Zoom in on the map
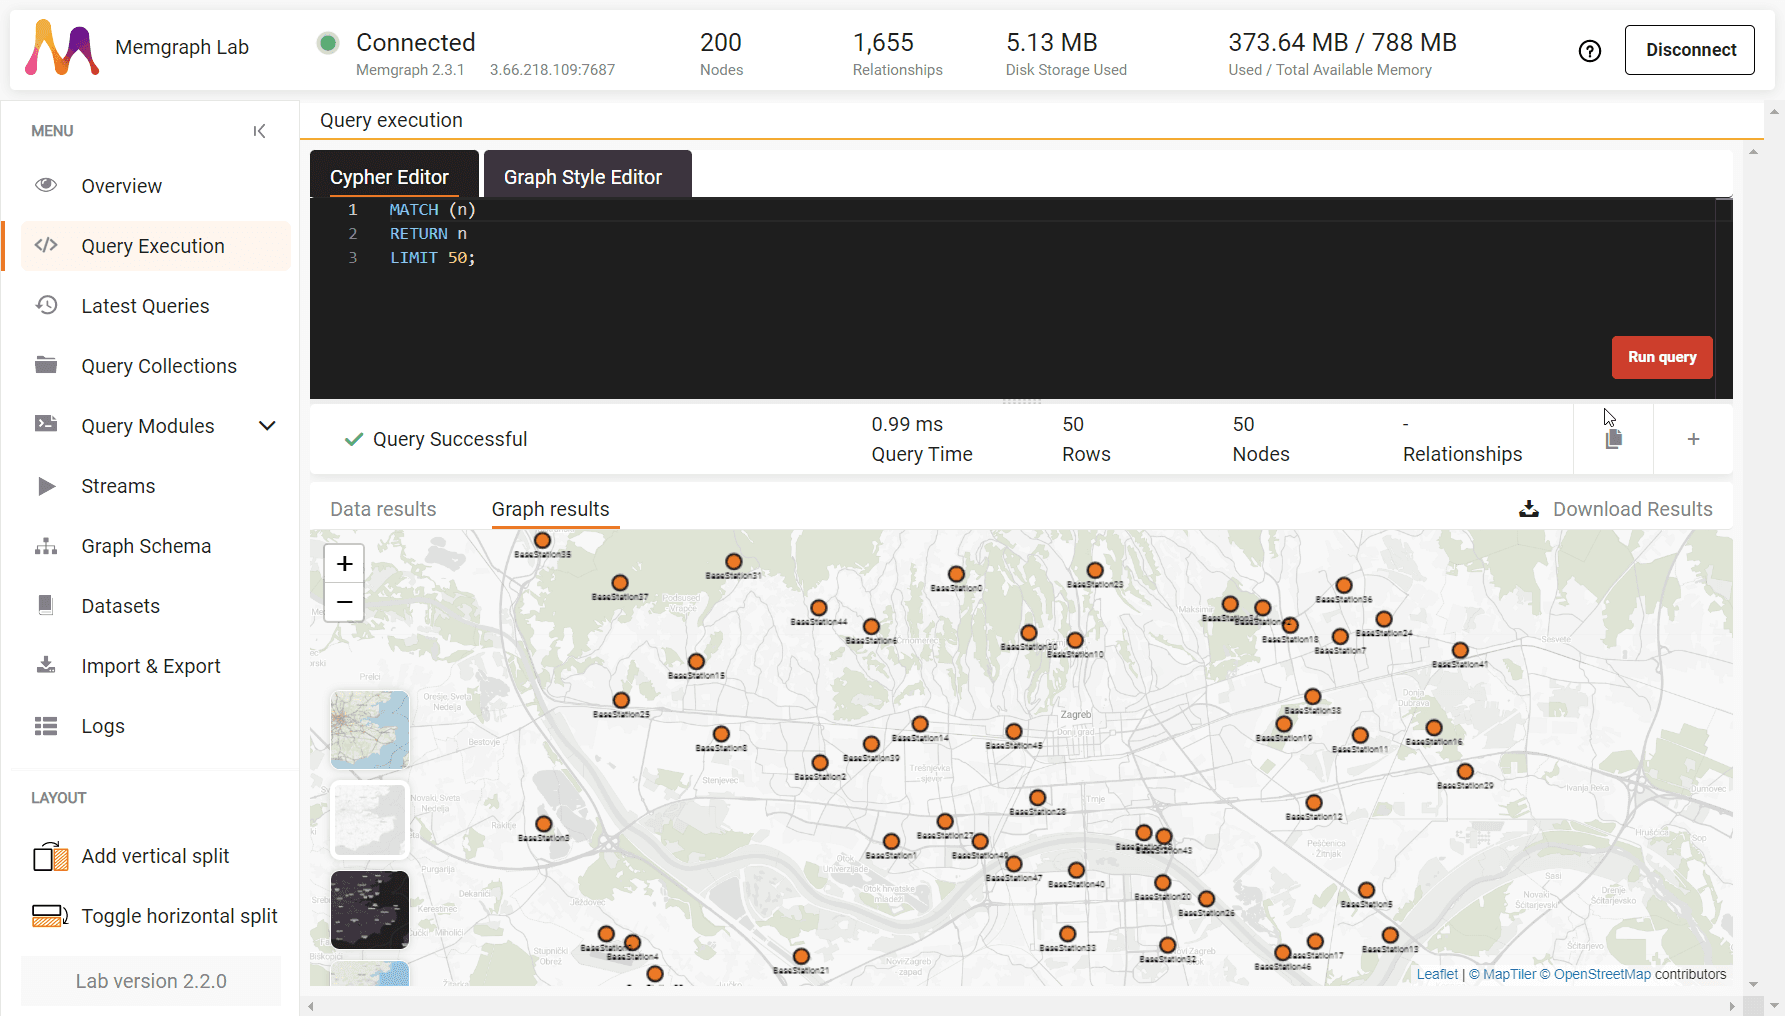This screenshot has height=1016, width=1785. click(x=345, y=564)
